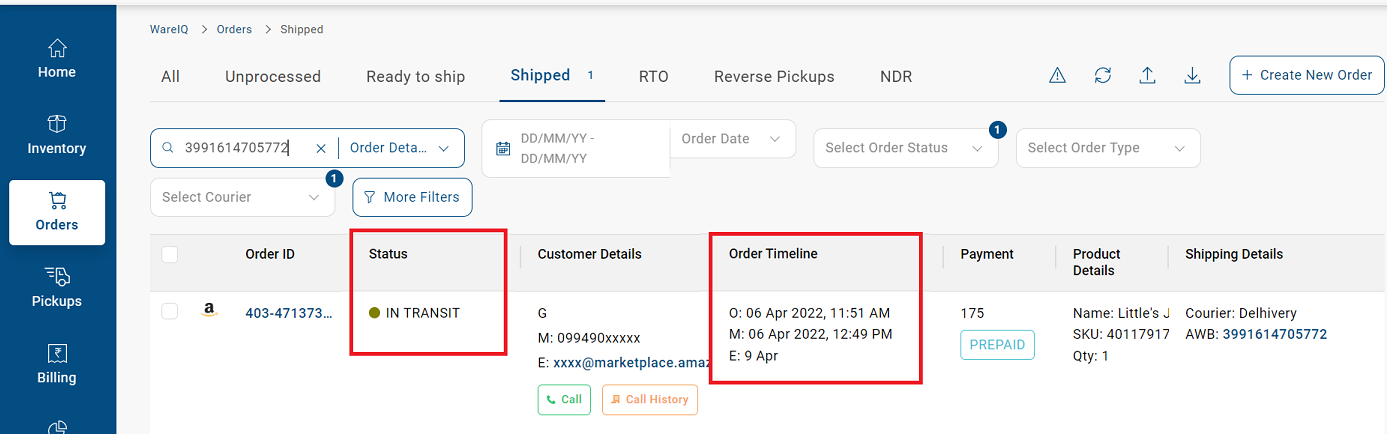Open the Home sidebar icon
Screen dimensions: 1387x434
click(57, 48)
